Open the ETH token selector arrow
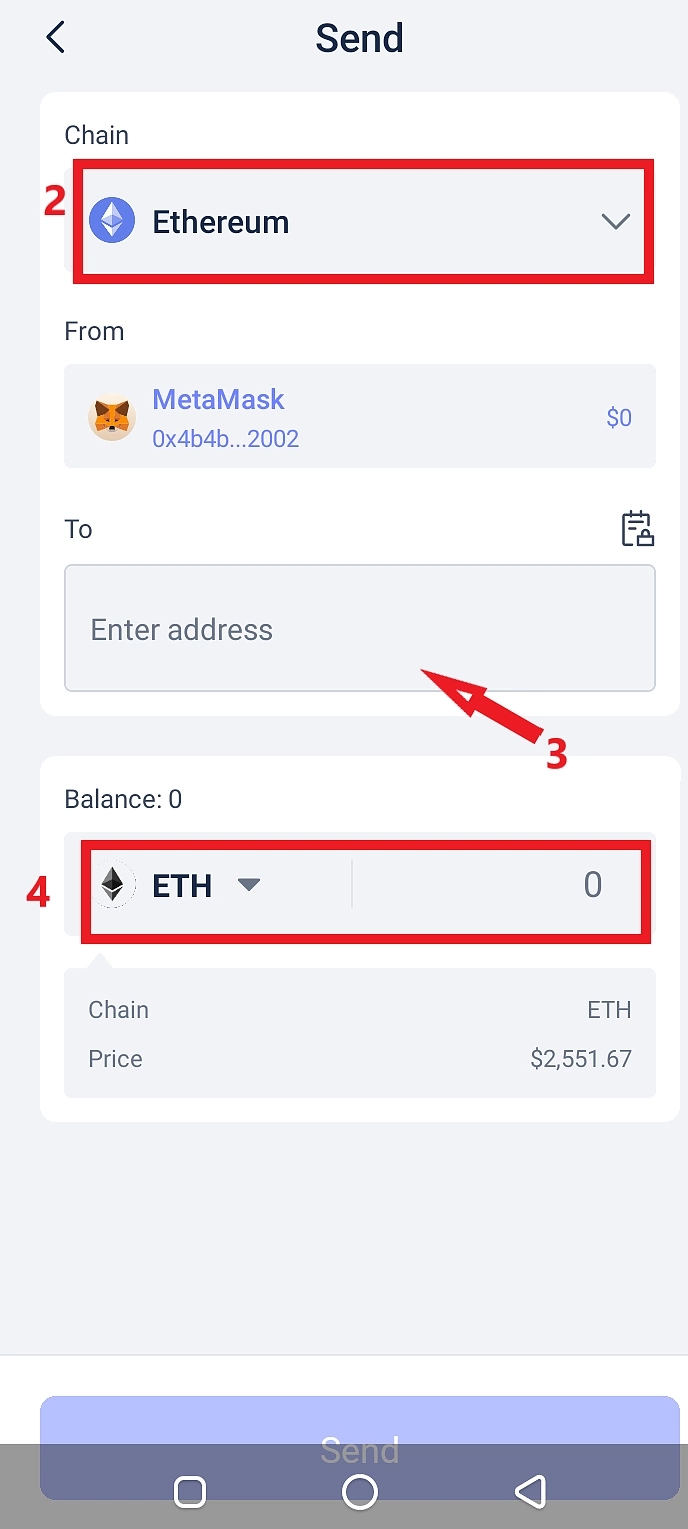 click(249, 885)
